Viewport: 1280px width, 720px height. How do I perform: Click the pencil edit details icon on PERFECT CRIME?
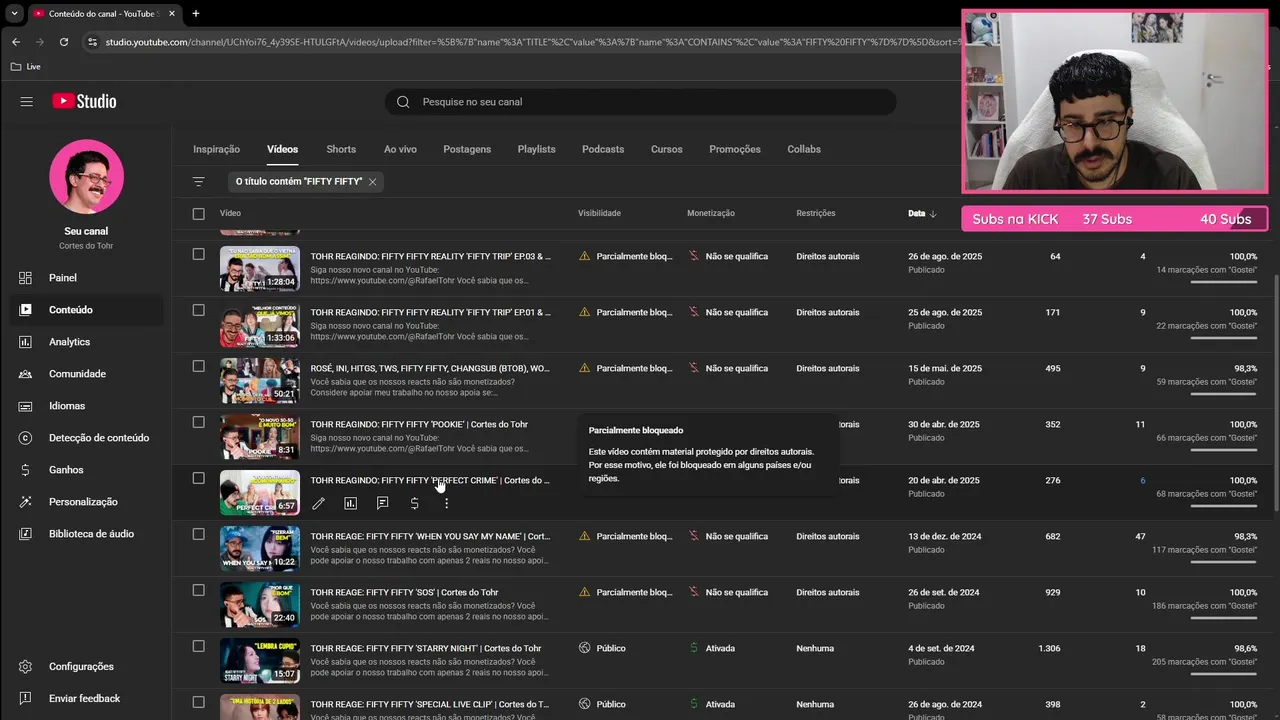[x=318, y=504]
